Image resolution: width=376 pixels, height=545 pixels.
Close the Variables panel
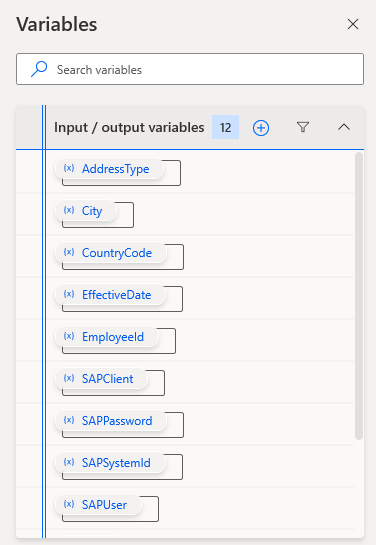coord(353,24)
